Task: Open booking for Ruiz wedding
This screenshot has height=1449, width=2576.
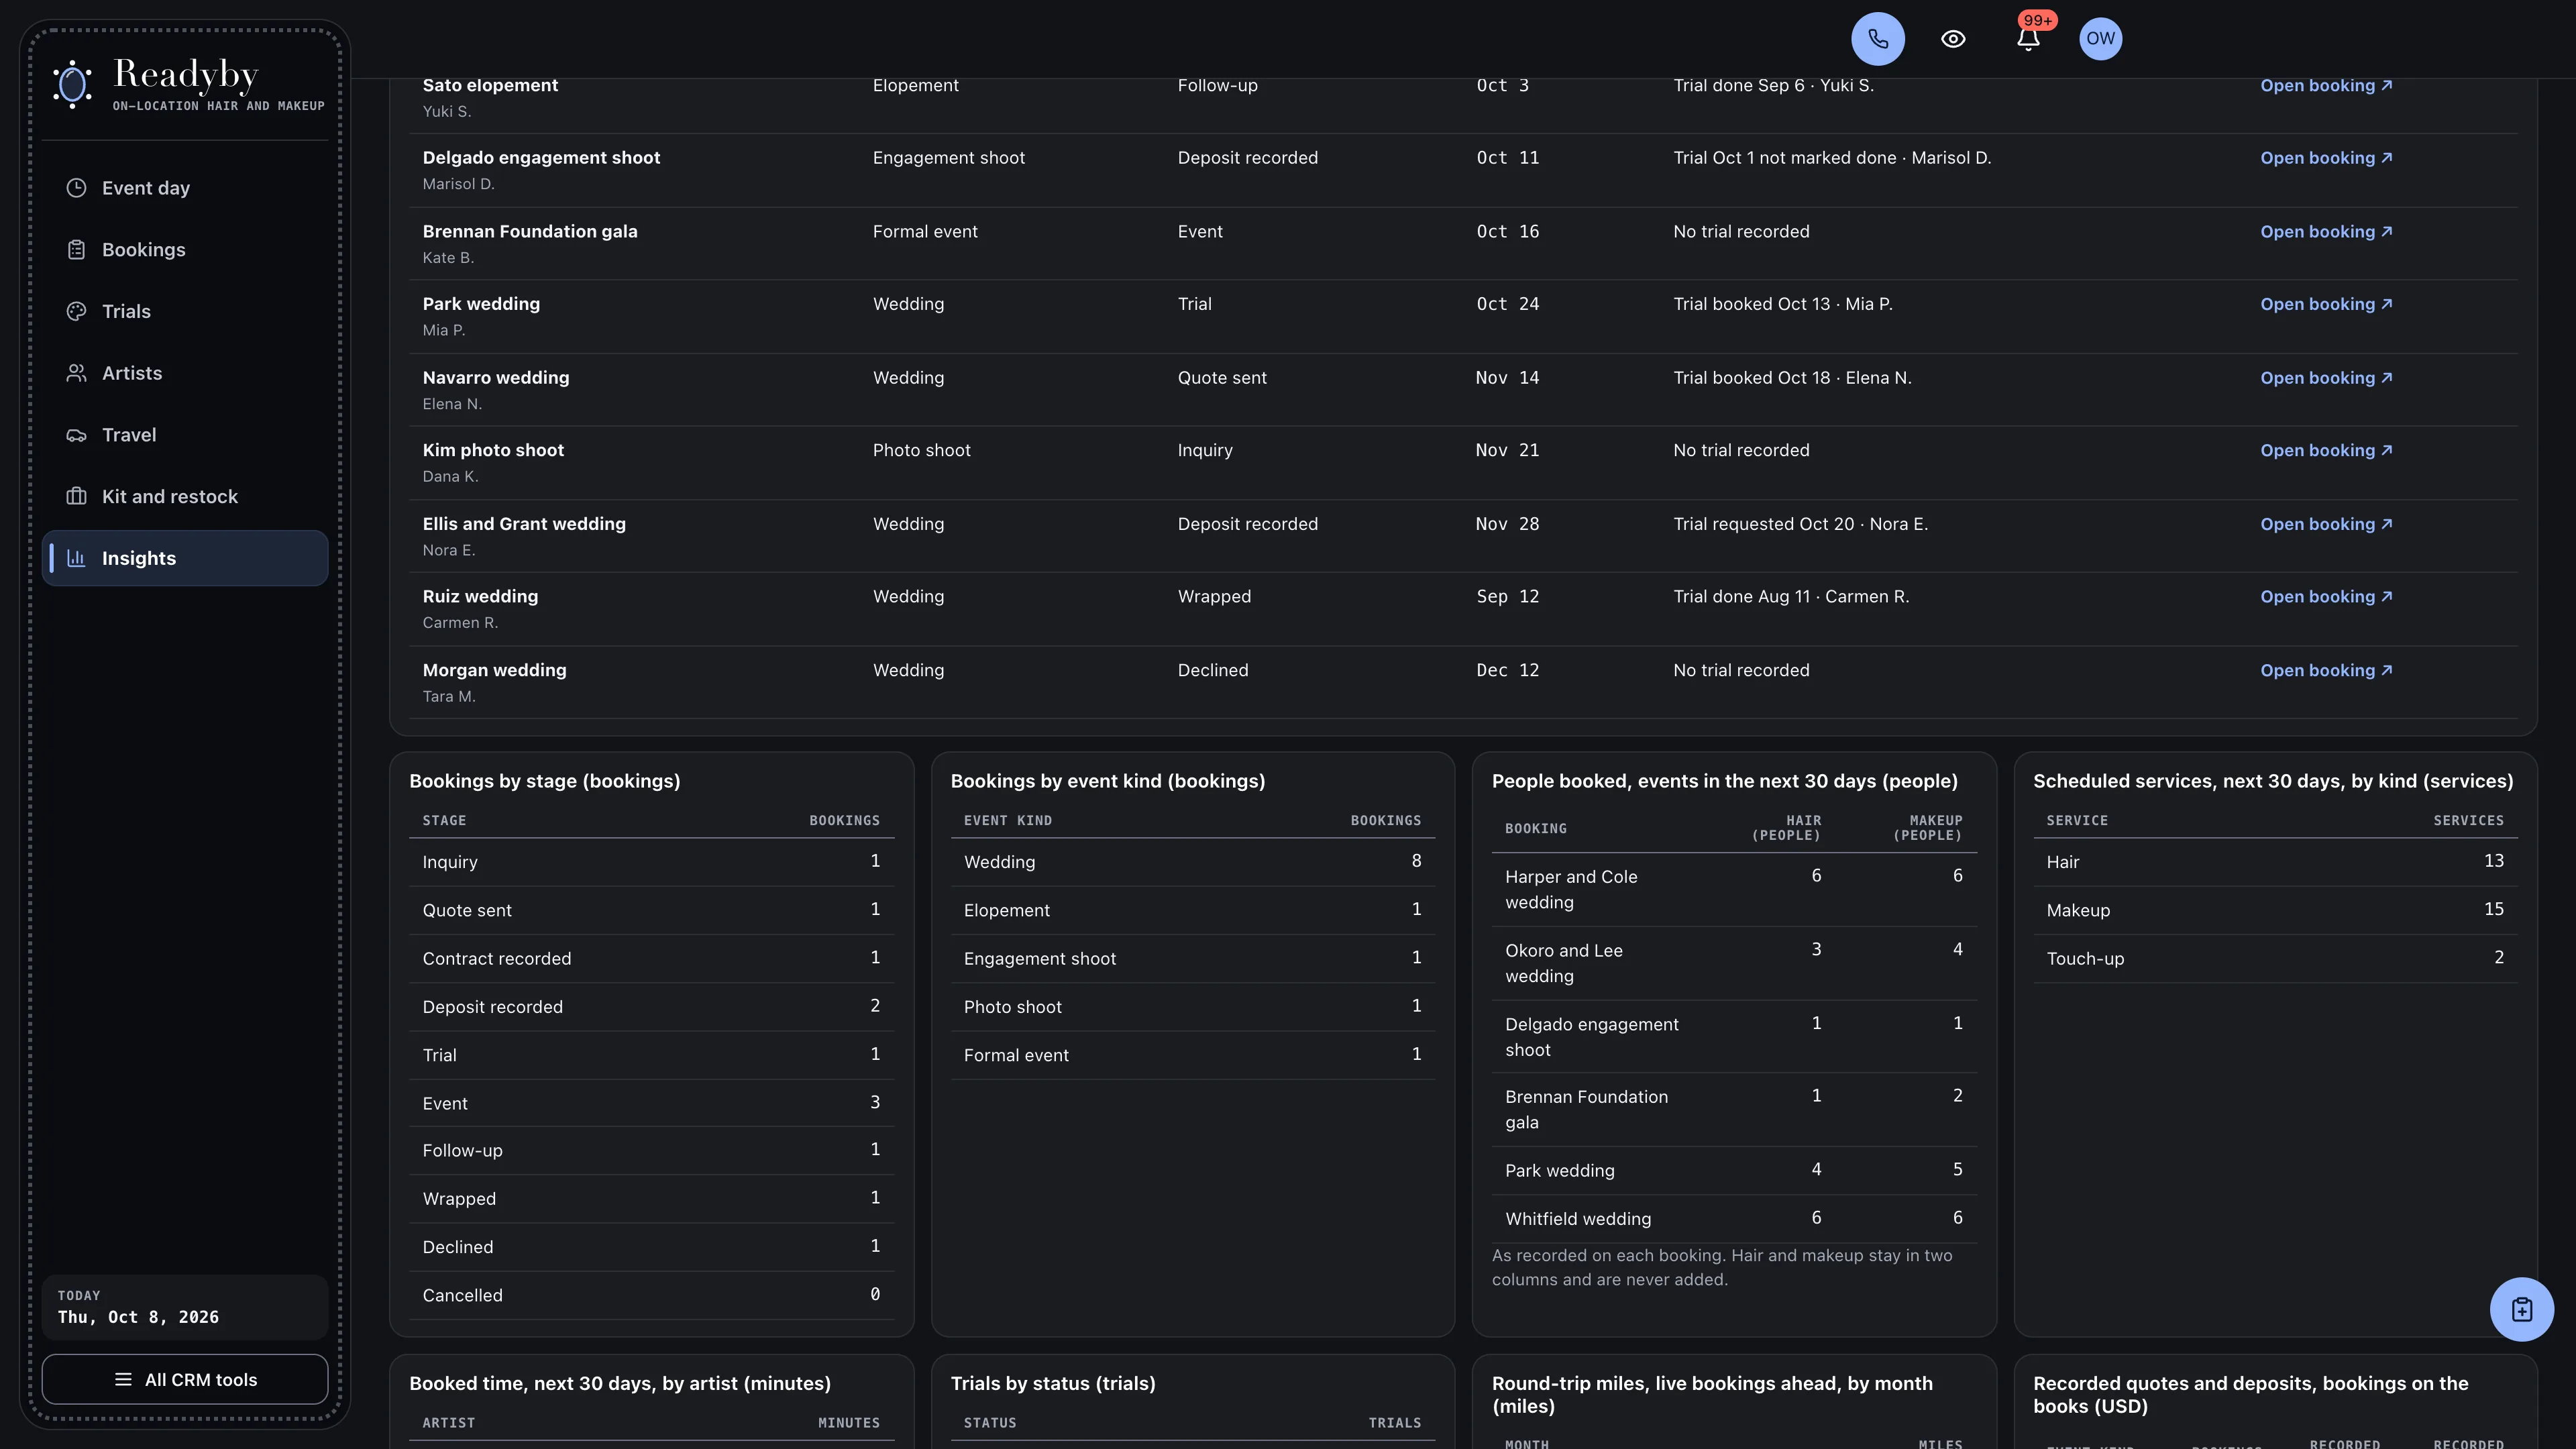Action: pos(2326,597)
